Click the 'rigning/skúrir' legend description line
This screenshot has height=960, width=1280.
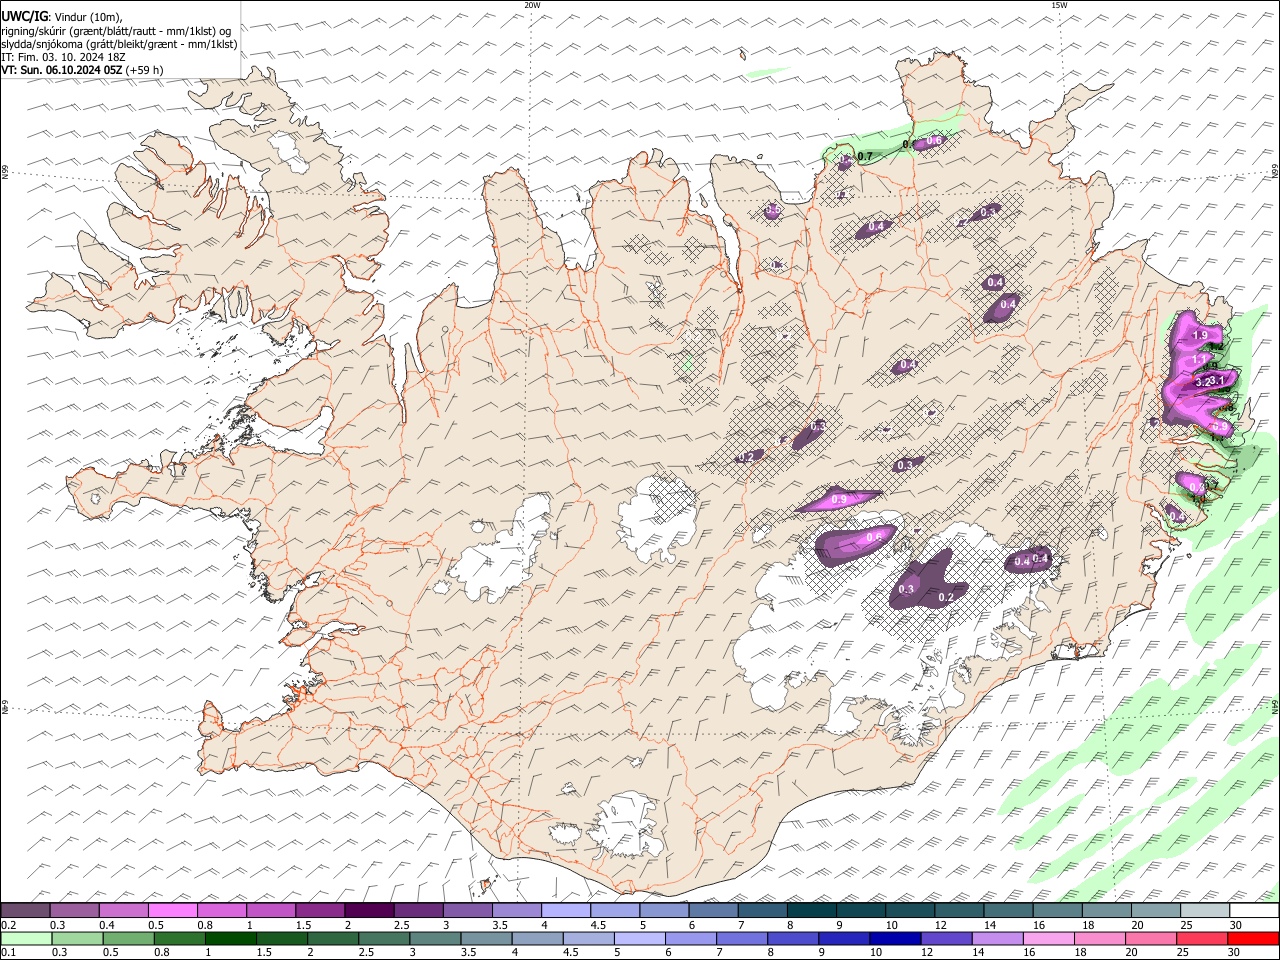(x=116, y=31)
